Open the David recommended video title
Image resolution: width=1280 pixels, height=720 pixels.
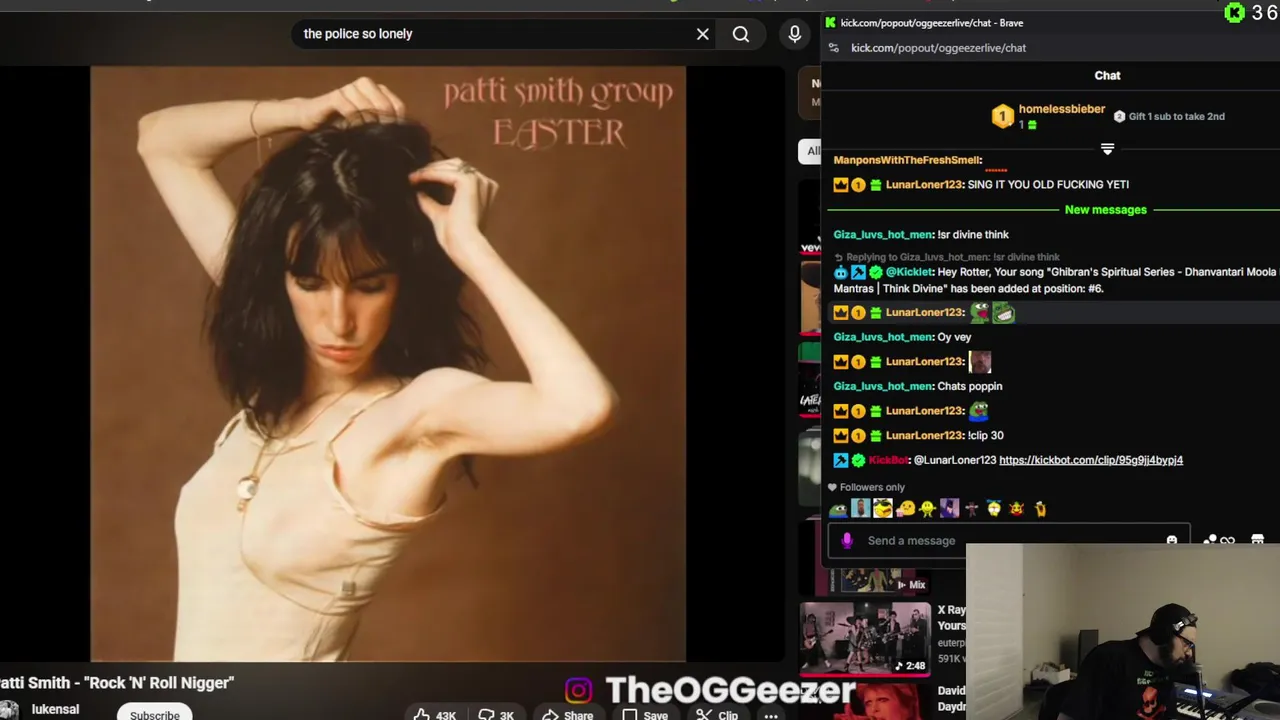(x=952, y=698)
